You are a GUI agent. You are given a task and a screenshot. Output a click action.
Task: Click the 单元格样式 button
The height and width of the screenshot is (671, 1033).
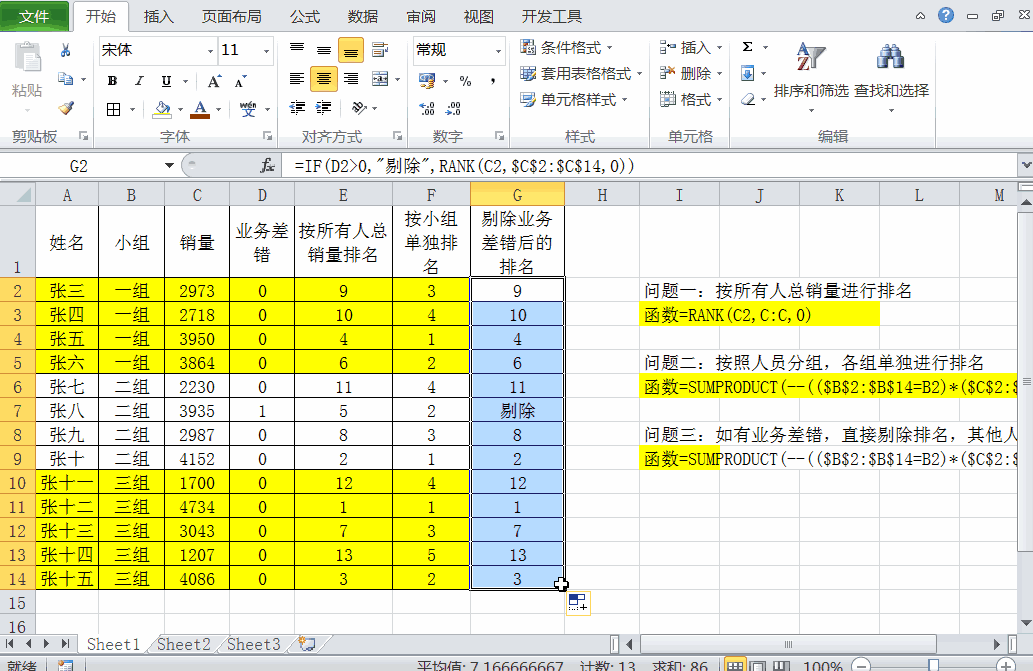[574, 100]
